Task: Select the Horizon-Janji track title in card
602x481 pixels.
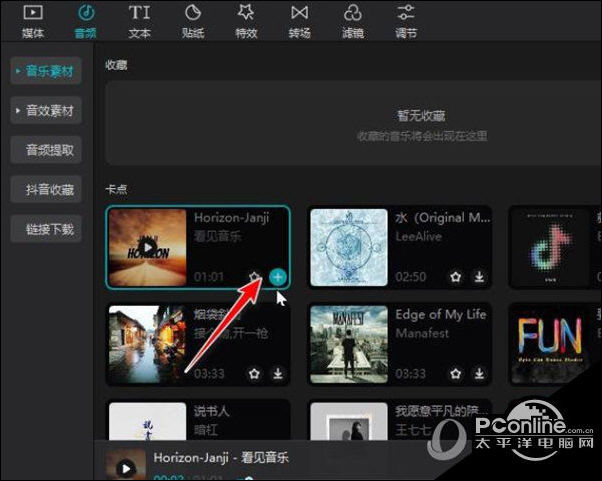Action: [x=232, y=218]
